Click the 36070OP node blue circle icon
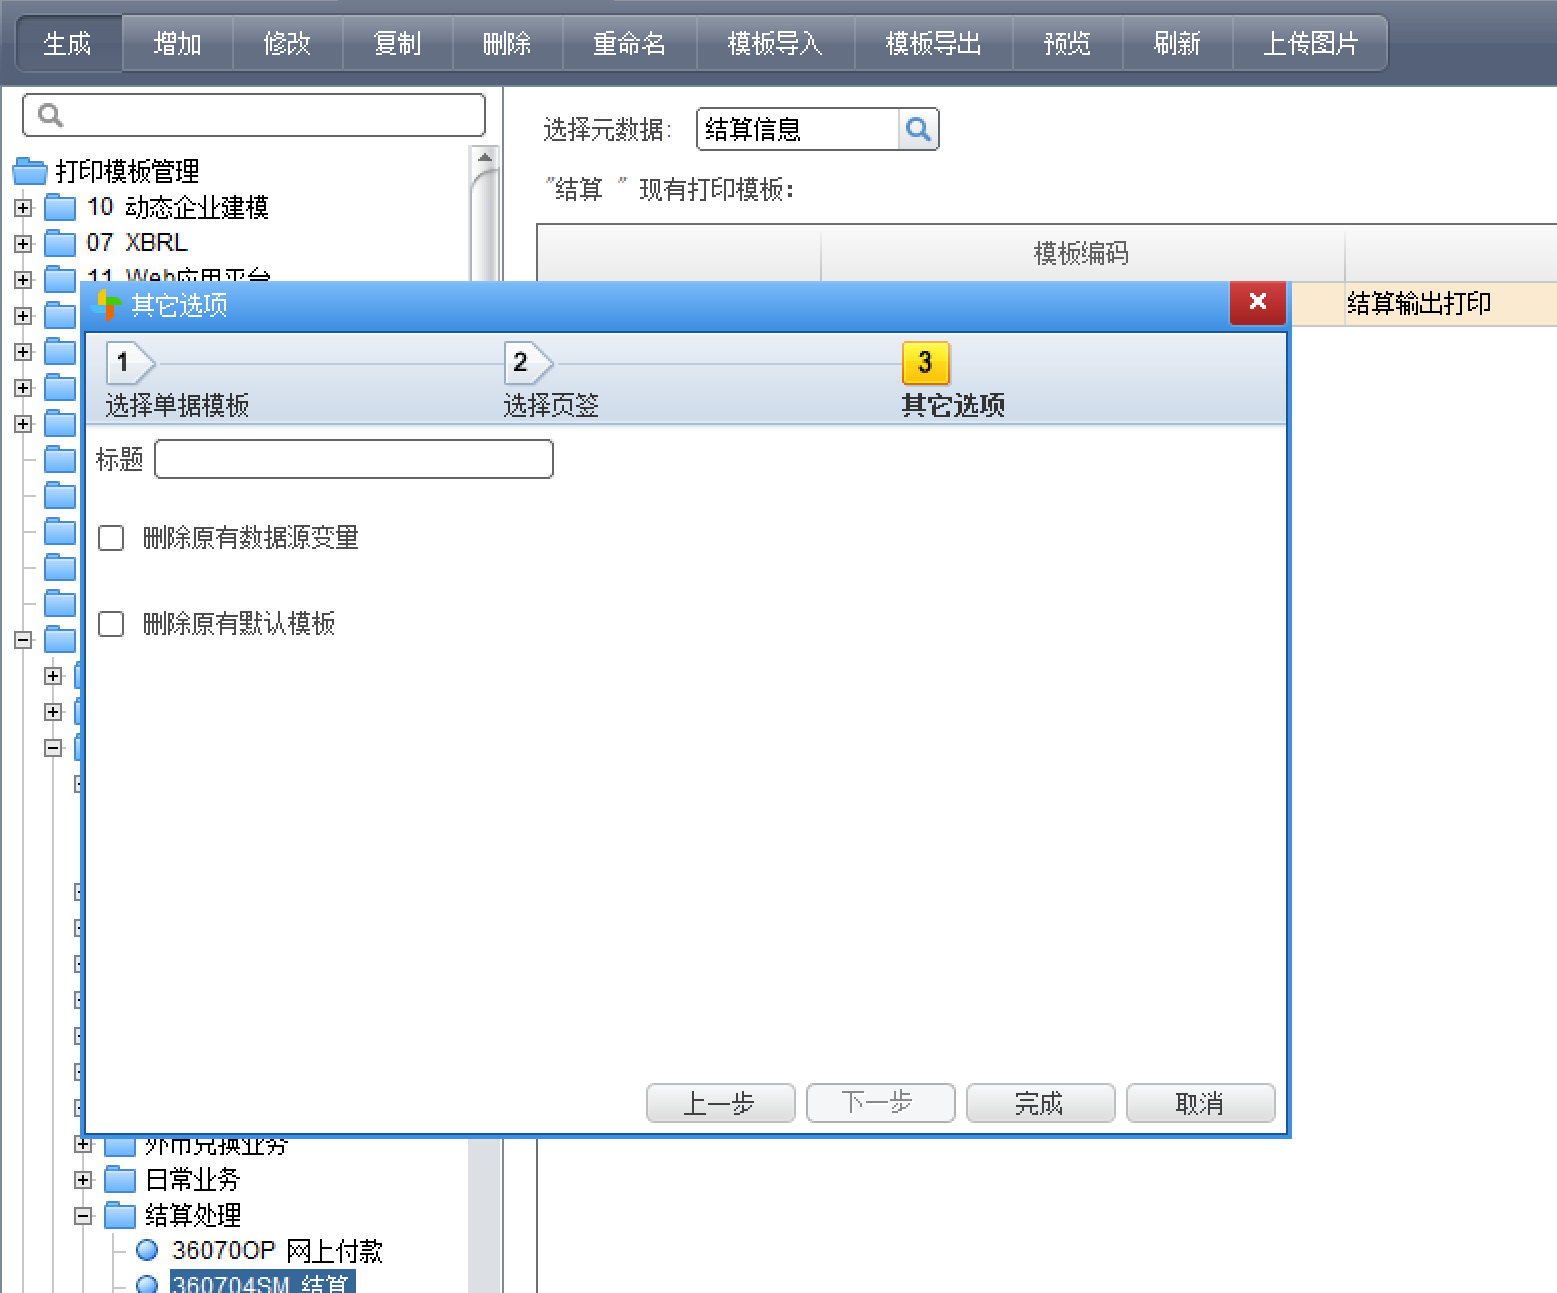 147,1250
